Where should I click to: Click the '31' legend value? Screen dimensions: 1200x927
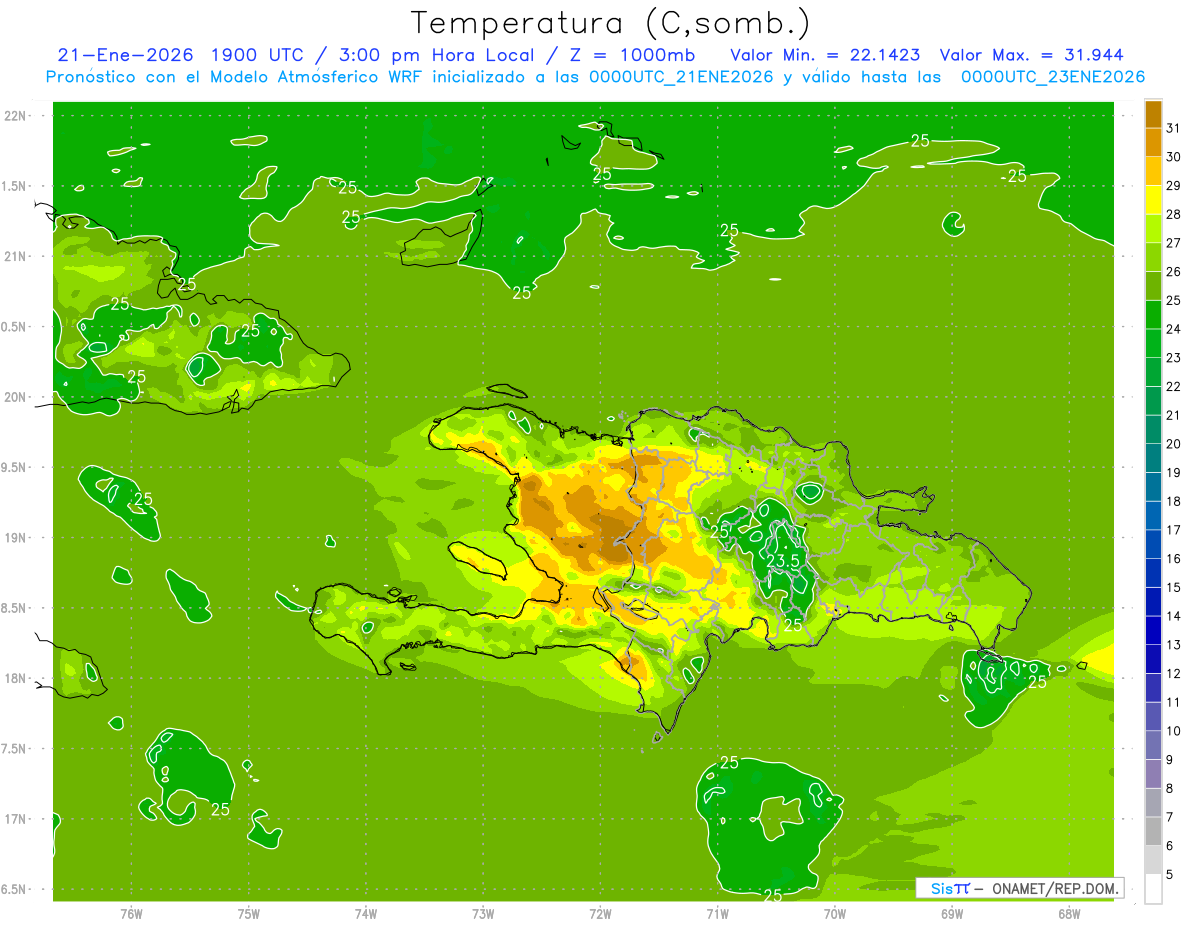(x=1173, y=129)
